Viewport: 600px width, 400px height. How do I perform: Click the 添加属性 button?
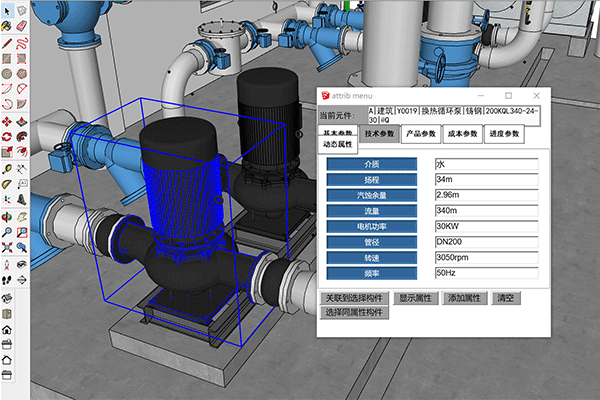point(465,298)
